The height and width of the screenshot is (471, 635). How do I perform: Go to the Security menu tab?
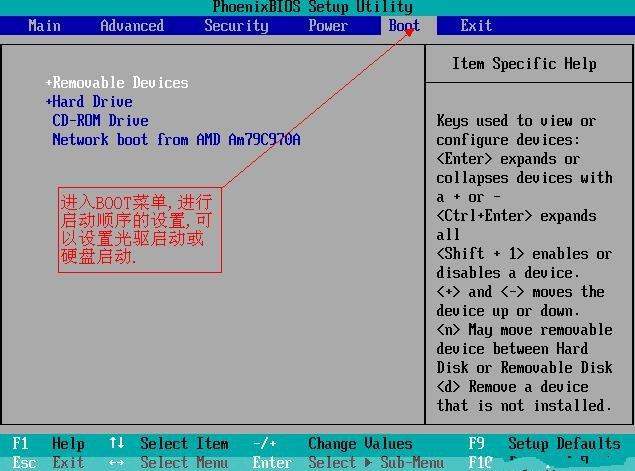236,26
